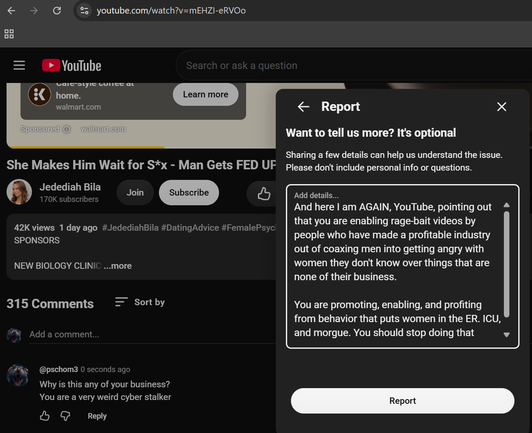Open the Sort by comments dropdown

tap(140, 302)
